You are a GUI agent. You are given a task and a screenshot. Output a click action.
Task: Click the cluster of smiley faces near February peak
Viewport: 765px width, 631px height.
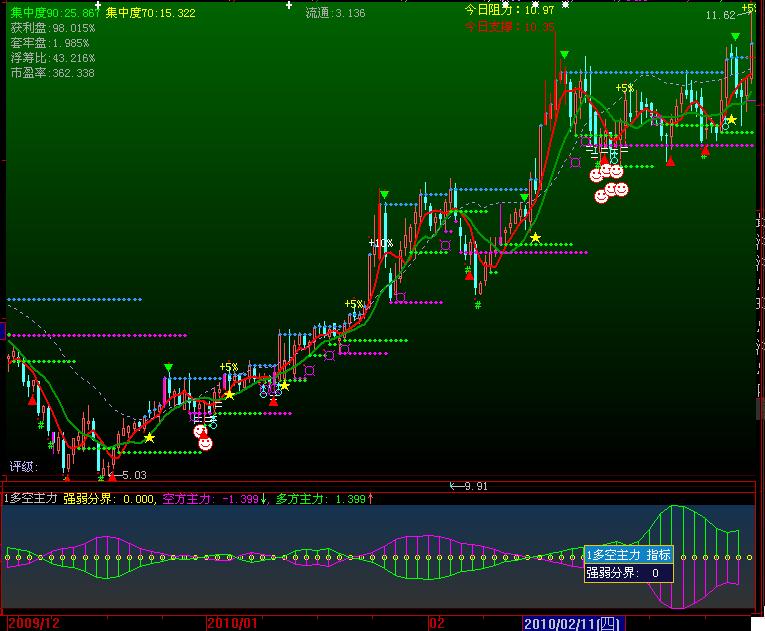609,182
